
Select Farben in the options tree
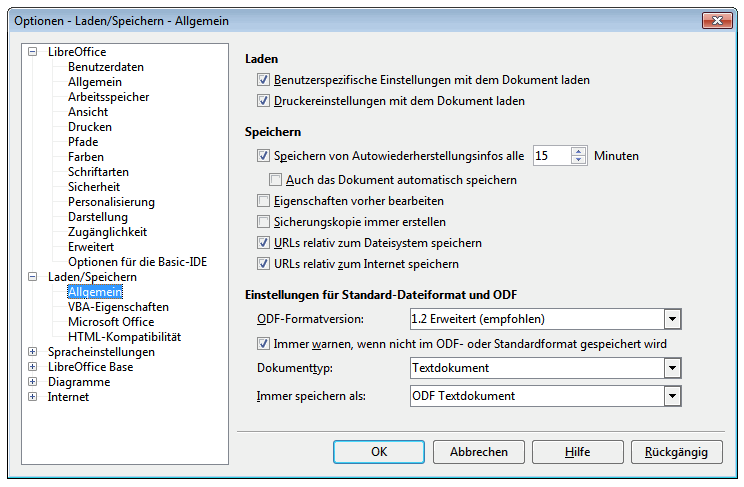(86, 157)
